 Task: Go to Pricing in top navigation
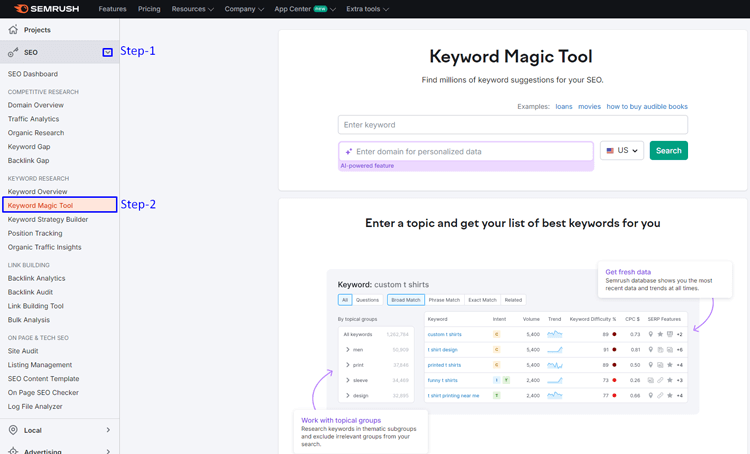[x=149, y=9]
